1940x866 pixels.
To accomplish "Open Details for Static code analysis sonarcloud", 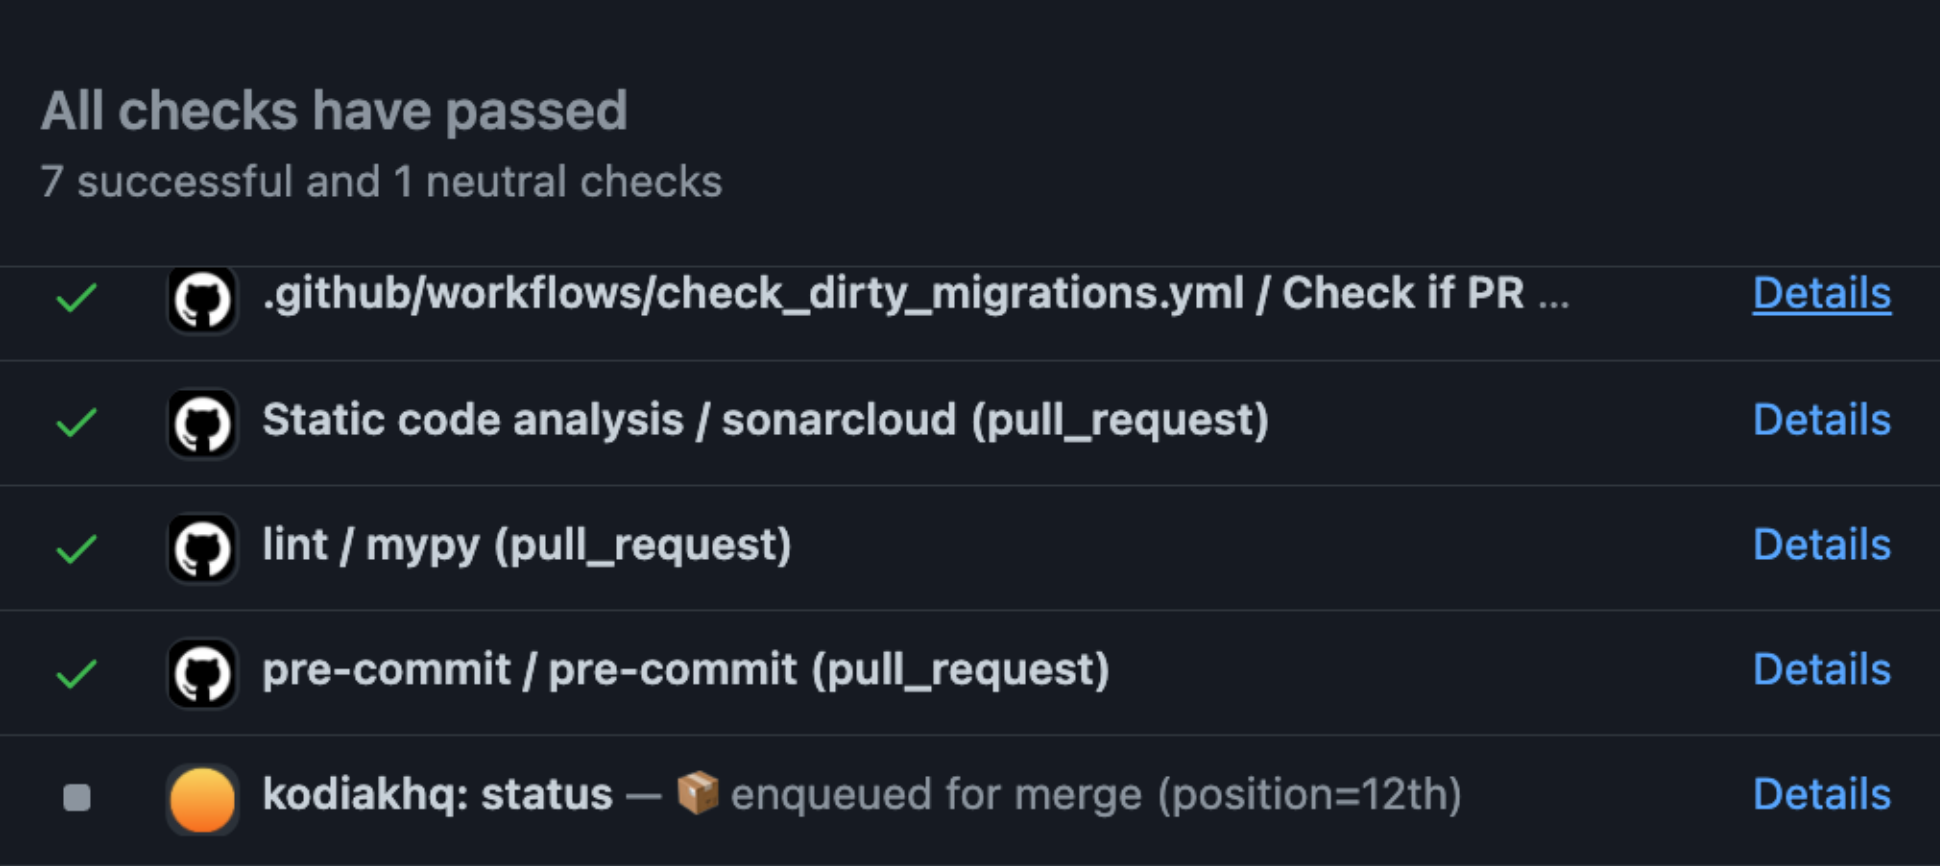I will tap(1821, 420).
